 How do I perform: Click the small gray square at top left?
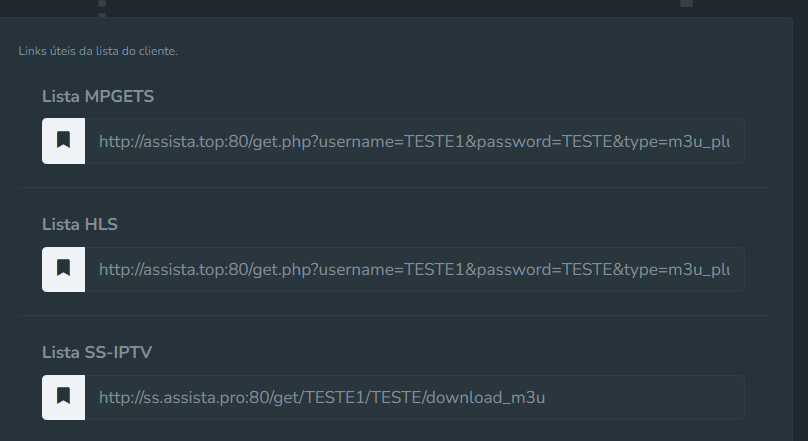coord(102,3)
